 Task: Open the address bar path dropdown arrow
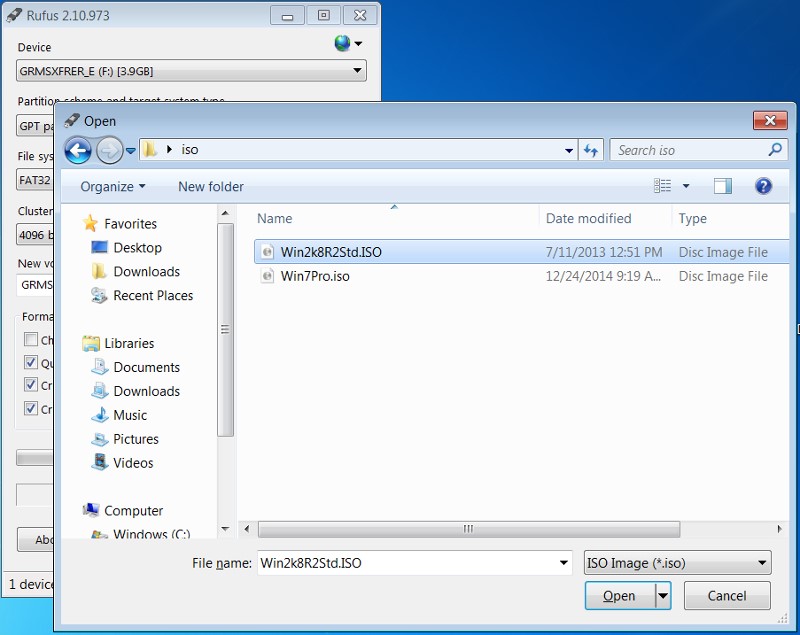(569, 150)
